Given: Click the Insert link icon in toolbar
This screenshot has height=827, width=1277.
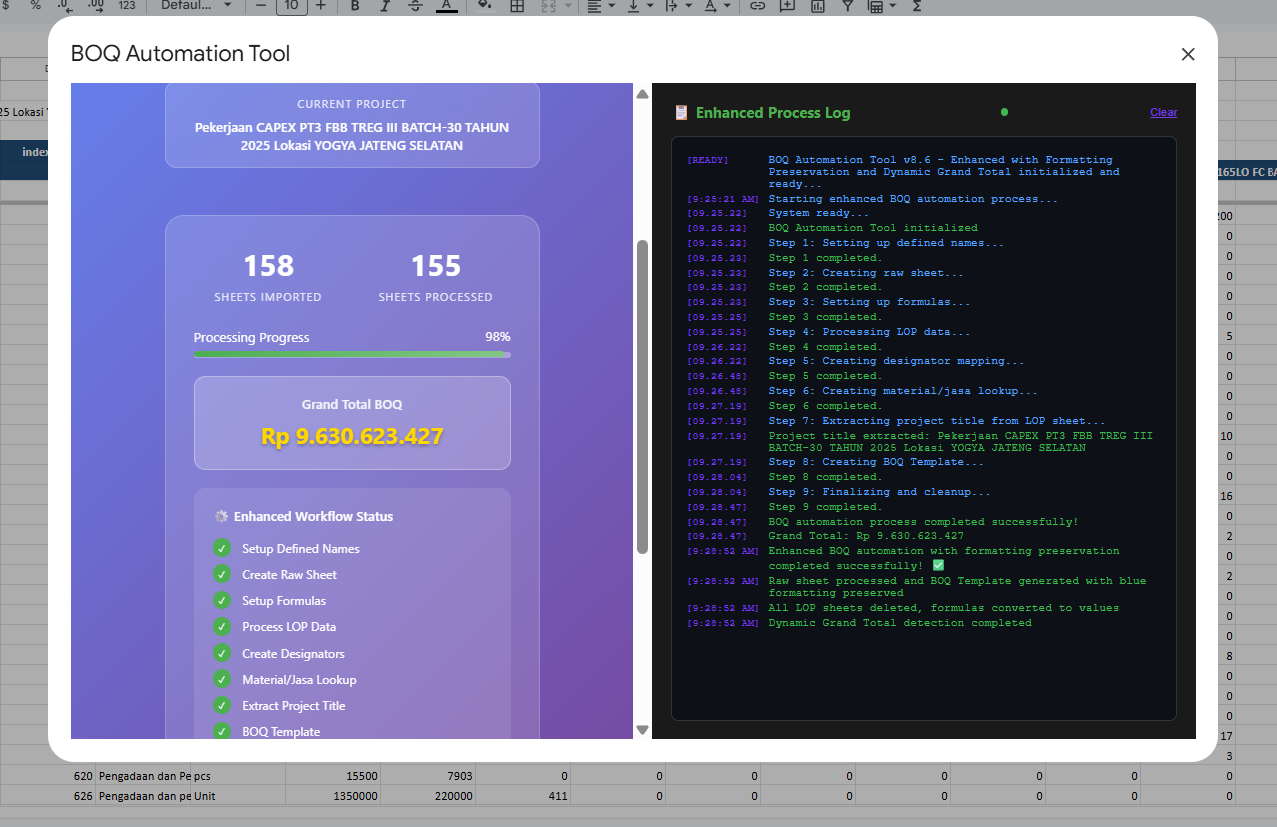Looking at the screenshot, I should click(x=757, y=6).
